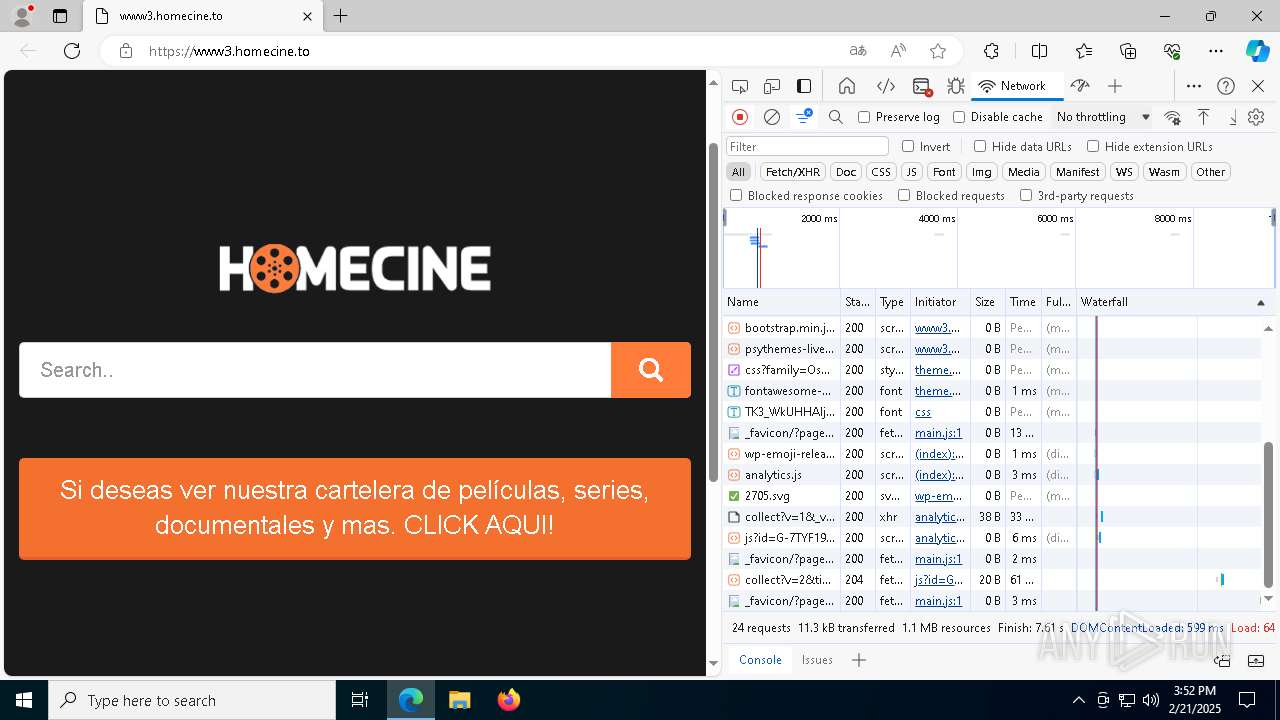Check Hide extension URLs

pos(1093,146)
